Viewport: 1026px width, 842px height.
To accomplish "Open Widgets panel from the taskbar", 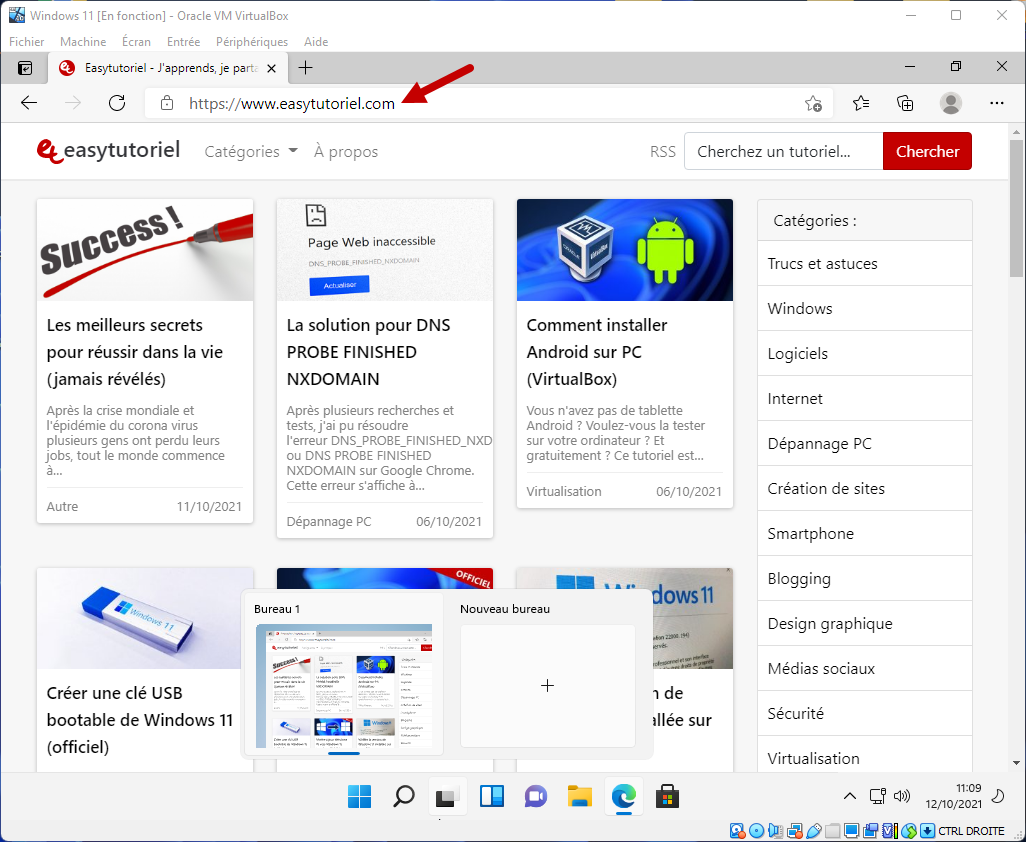I will coord(492,796).
